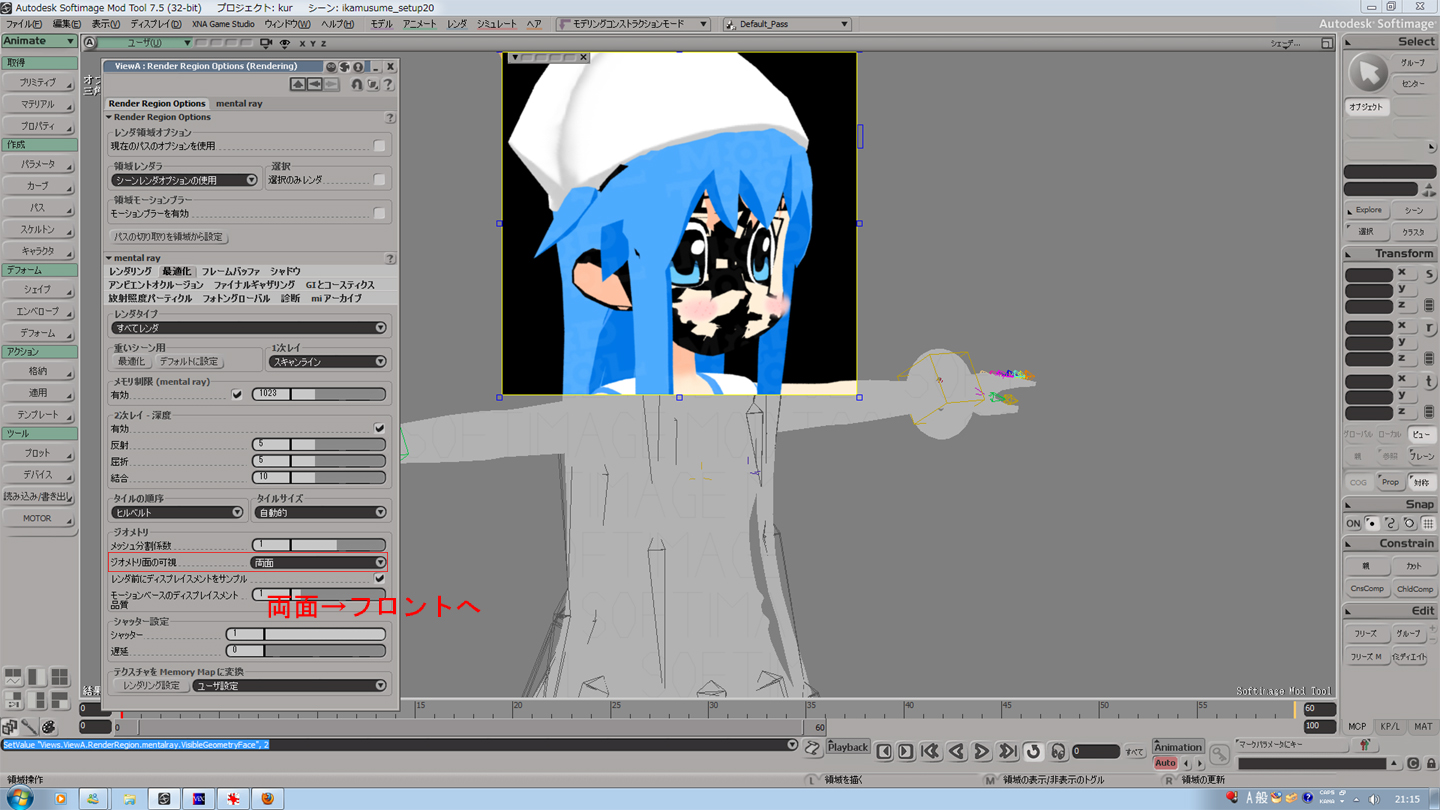Toggle the loop playback icon
Image resolution: width=1440 pixels, height=810 pixels.
click(1033, 751)
